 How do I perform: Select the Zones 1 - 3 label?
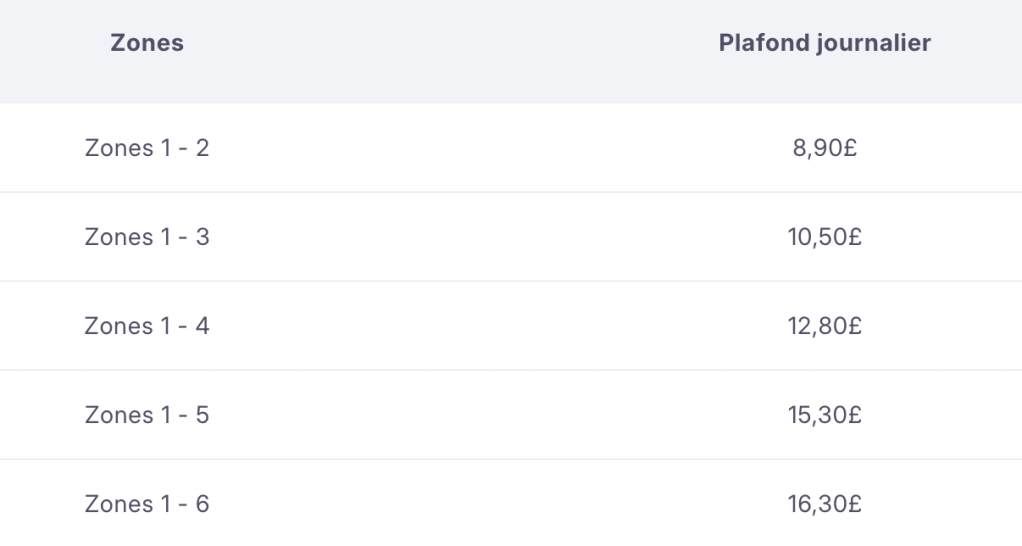tap(146, 238)
